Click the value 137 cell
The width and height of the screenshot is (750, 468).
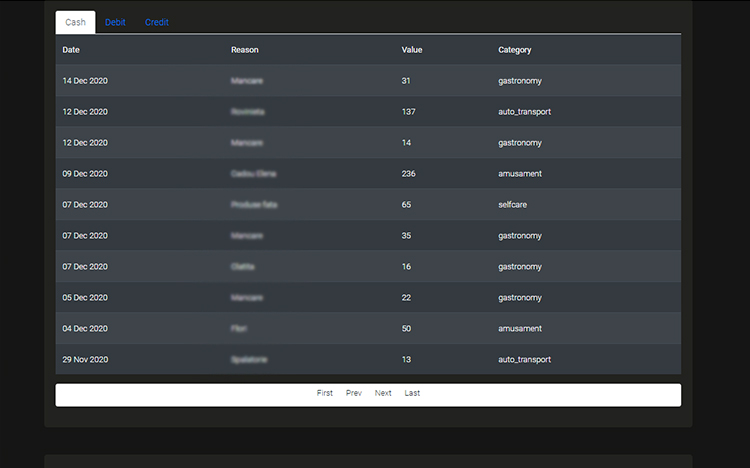click(x=408, y=112)
